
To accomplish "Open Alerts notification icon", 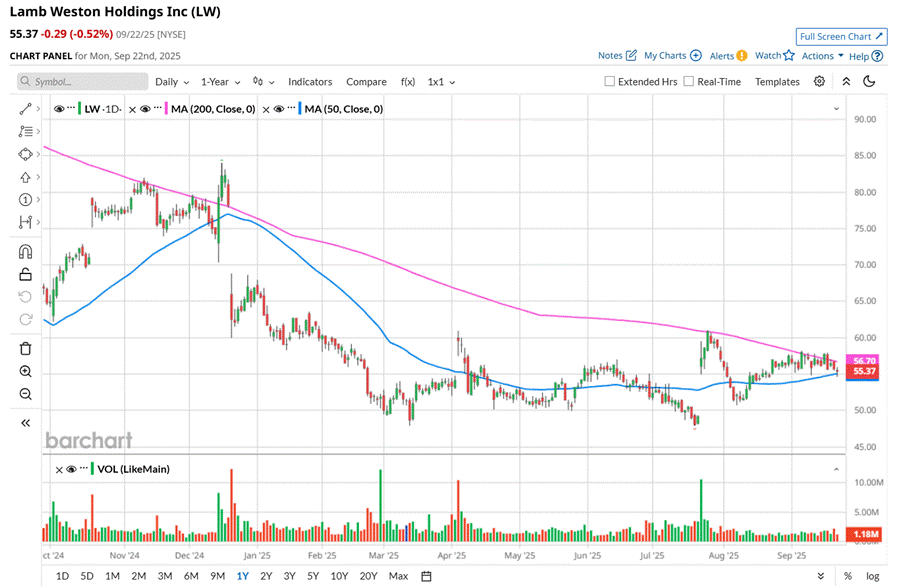I will [742, 55].
